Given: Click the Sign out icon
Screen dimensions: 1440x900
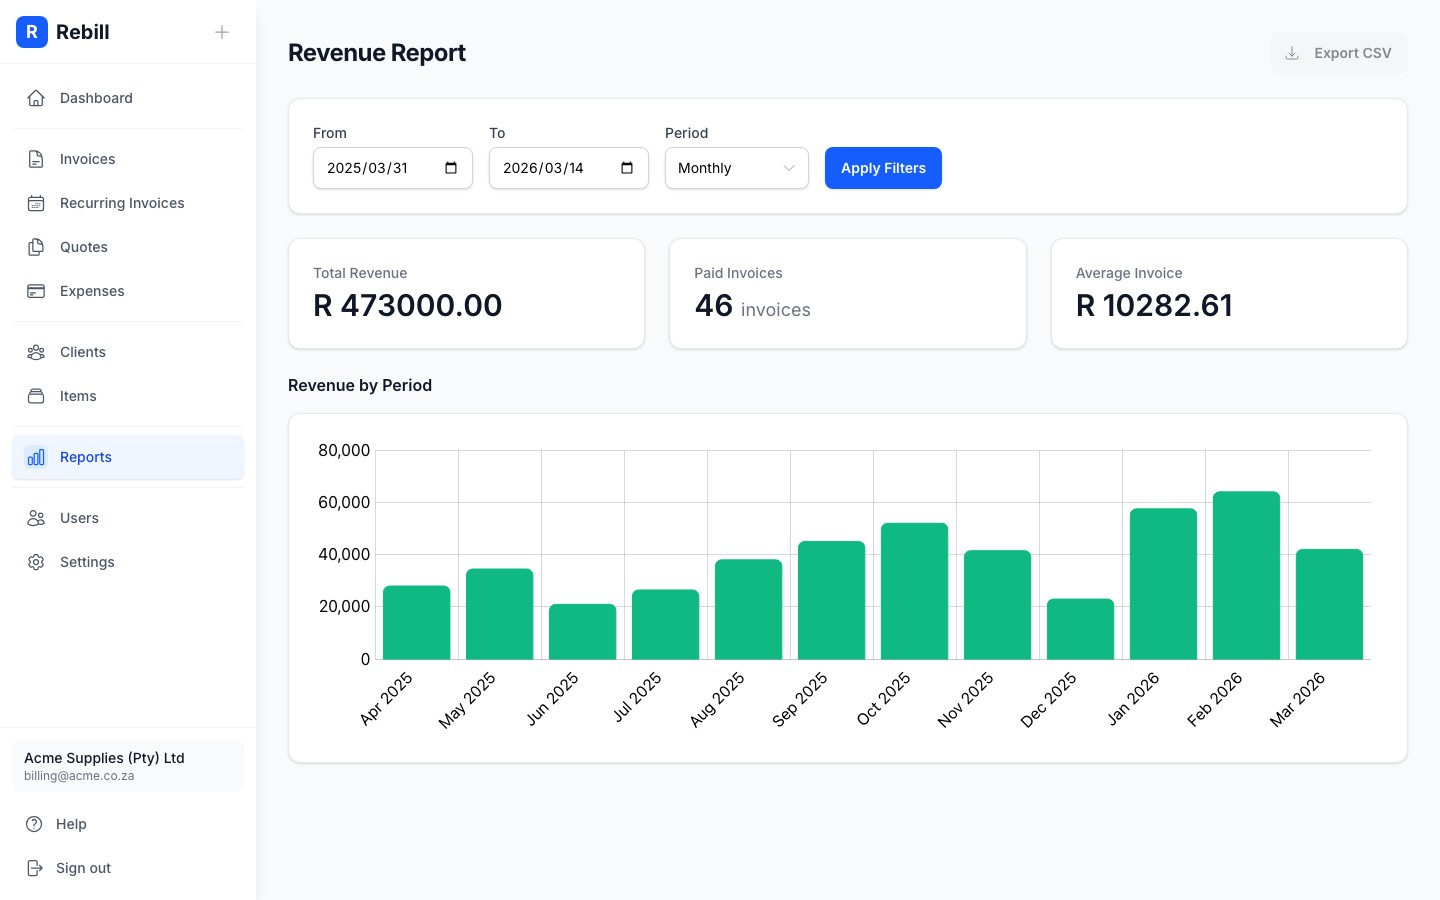Looking at the screenshot, I should (36, 868).
